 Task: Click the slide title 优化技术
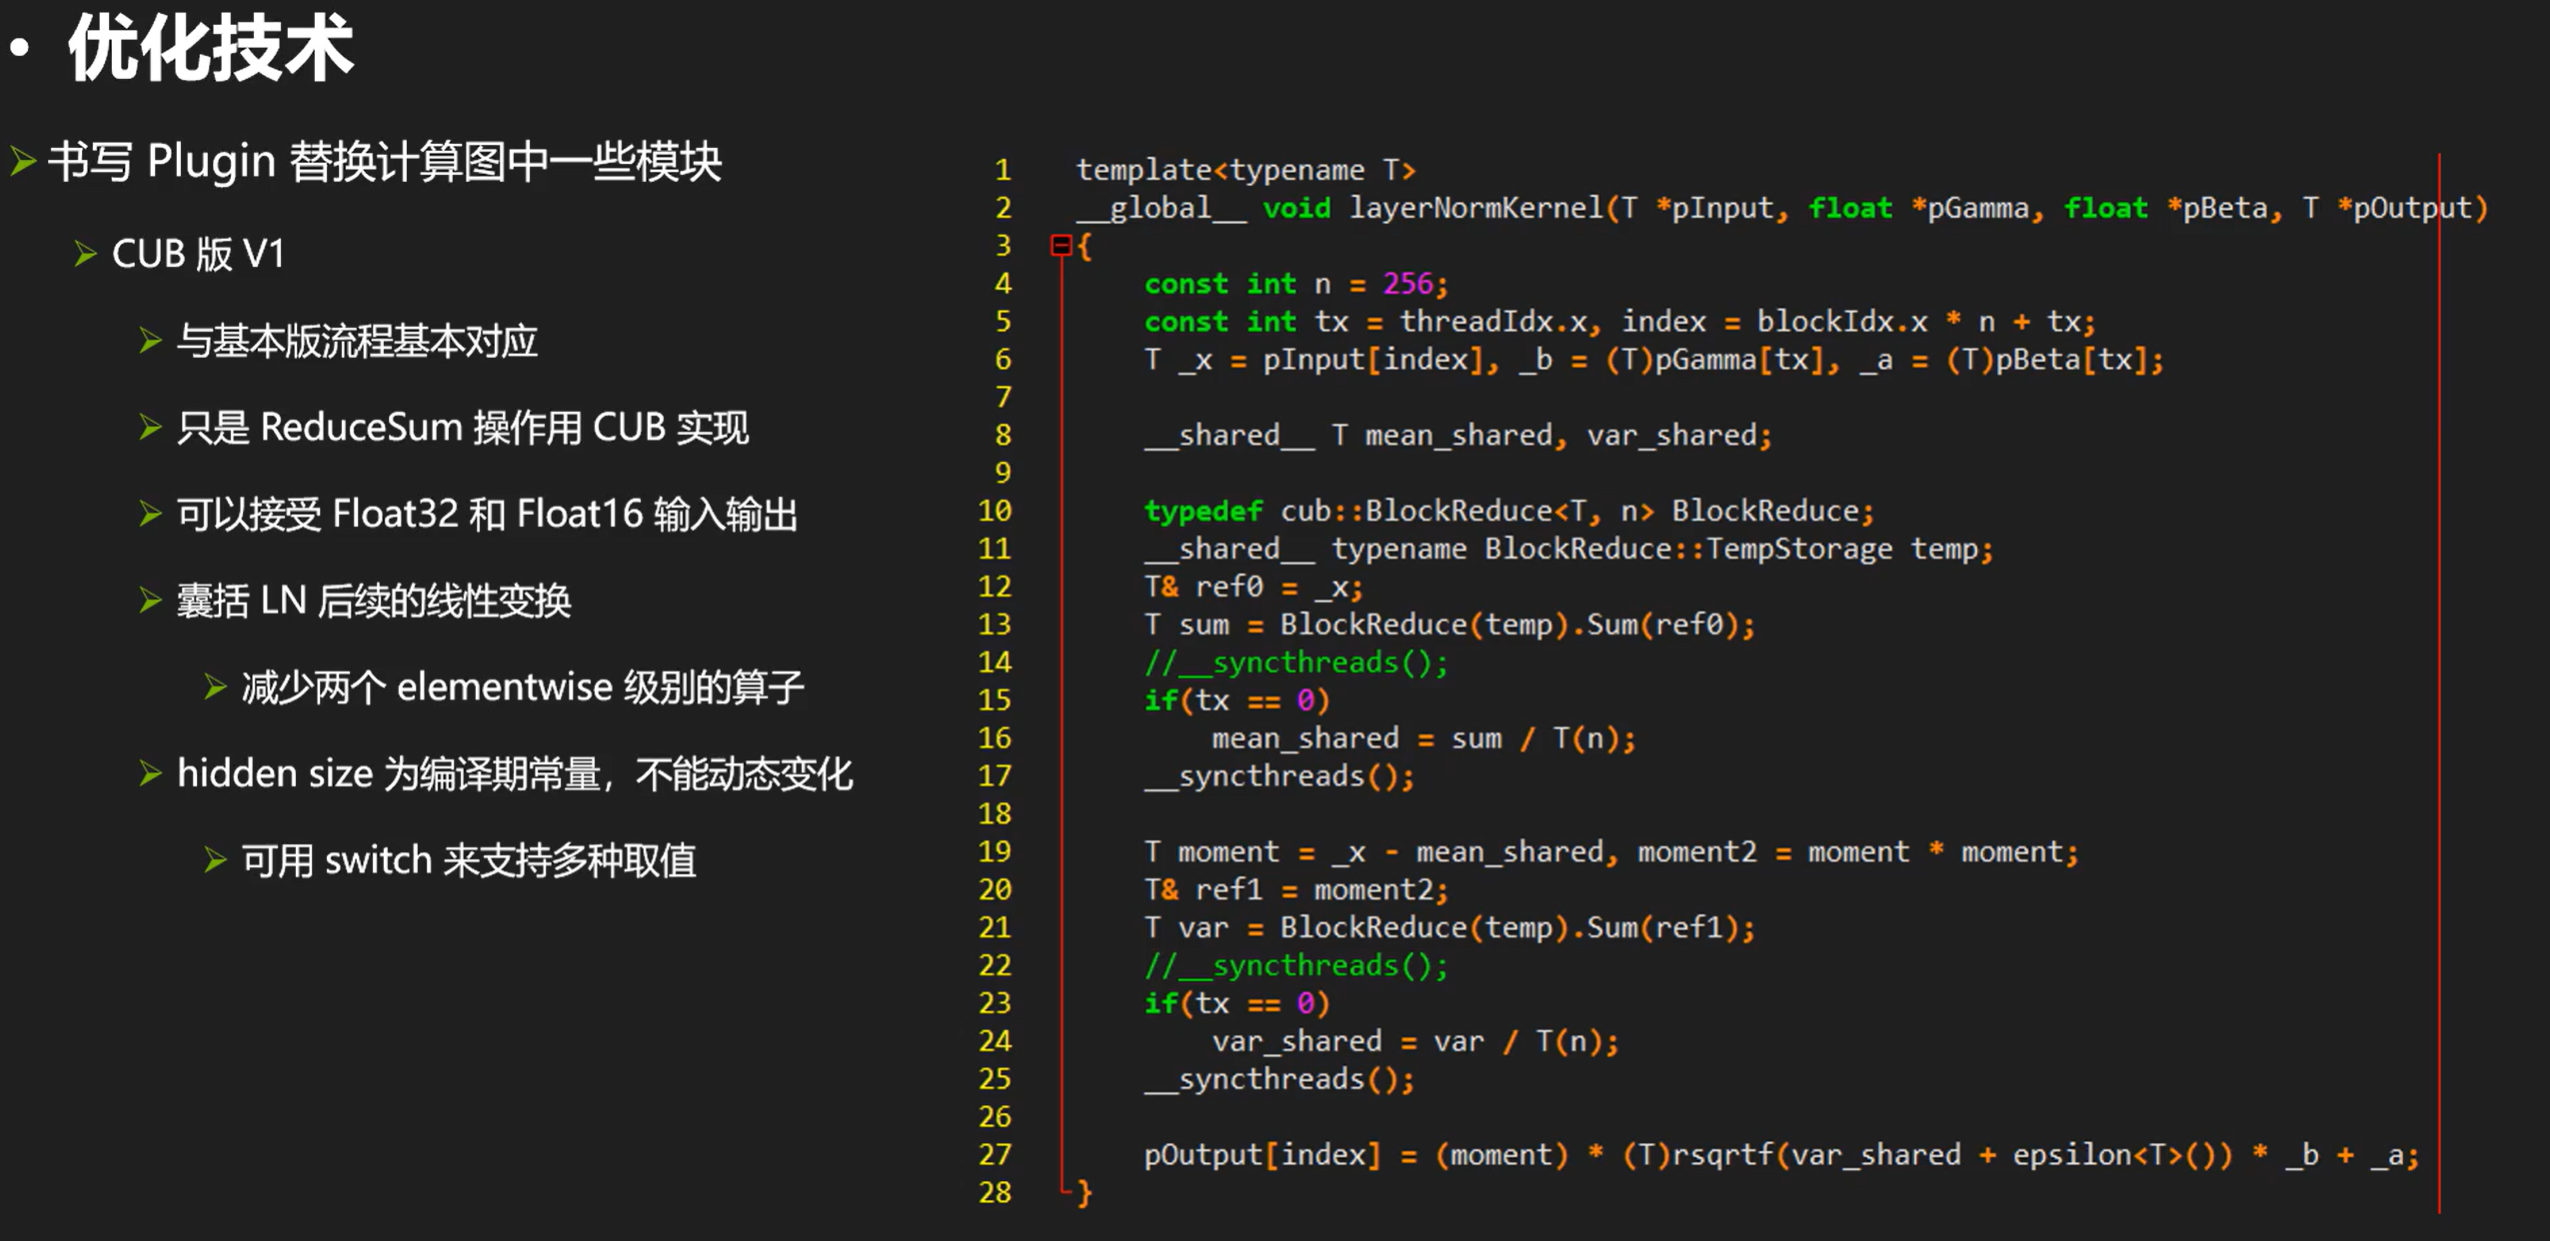(210, 48)
